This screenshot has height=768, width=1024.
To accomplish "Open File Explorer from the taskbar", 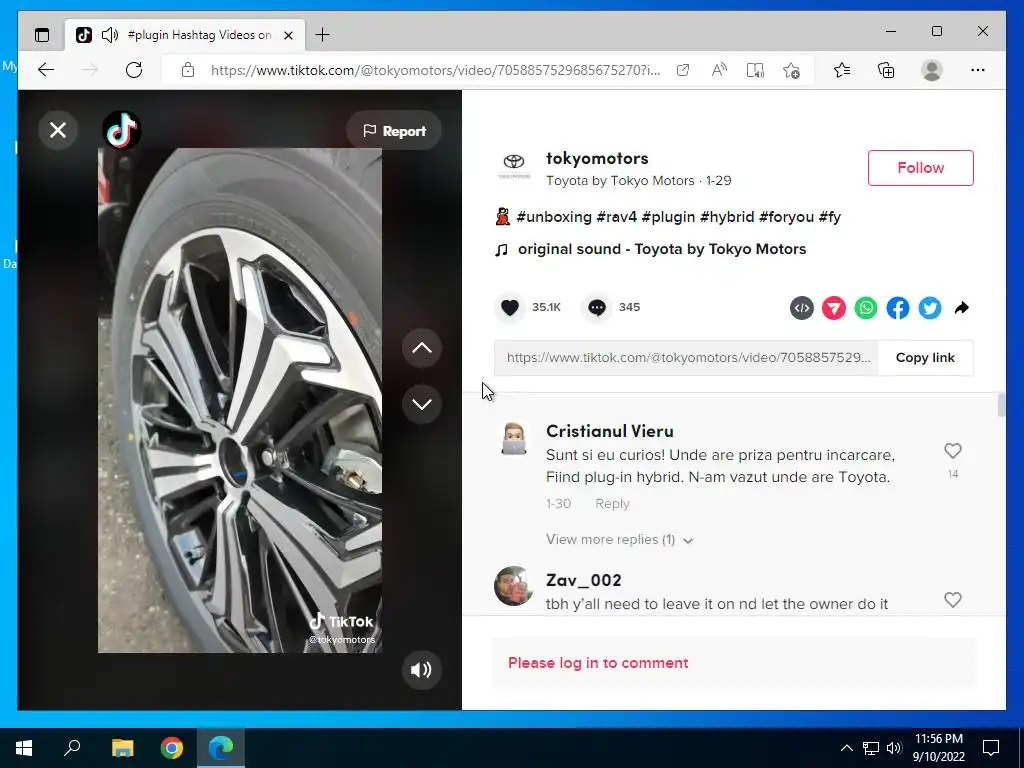I will click(x=122, y=748).
